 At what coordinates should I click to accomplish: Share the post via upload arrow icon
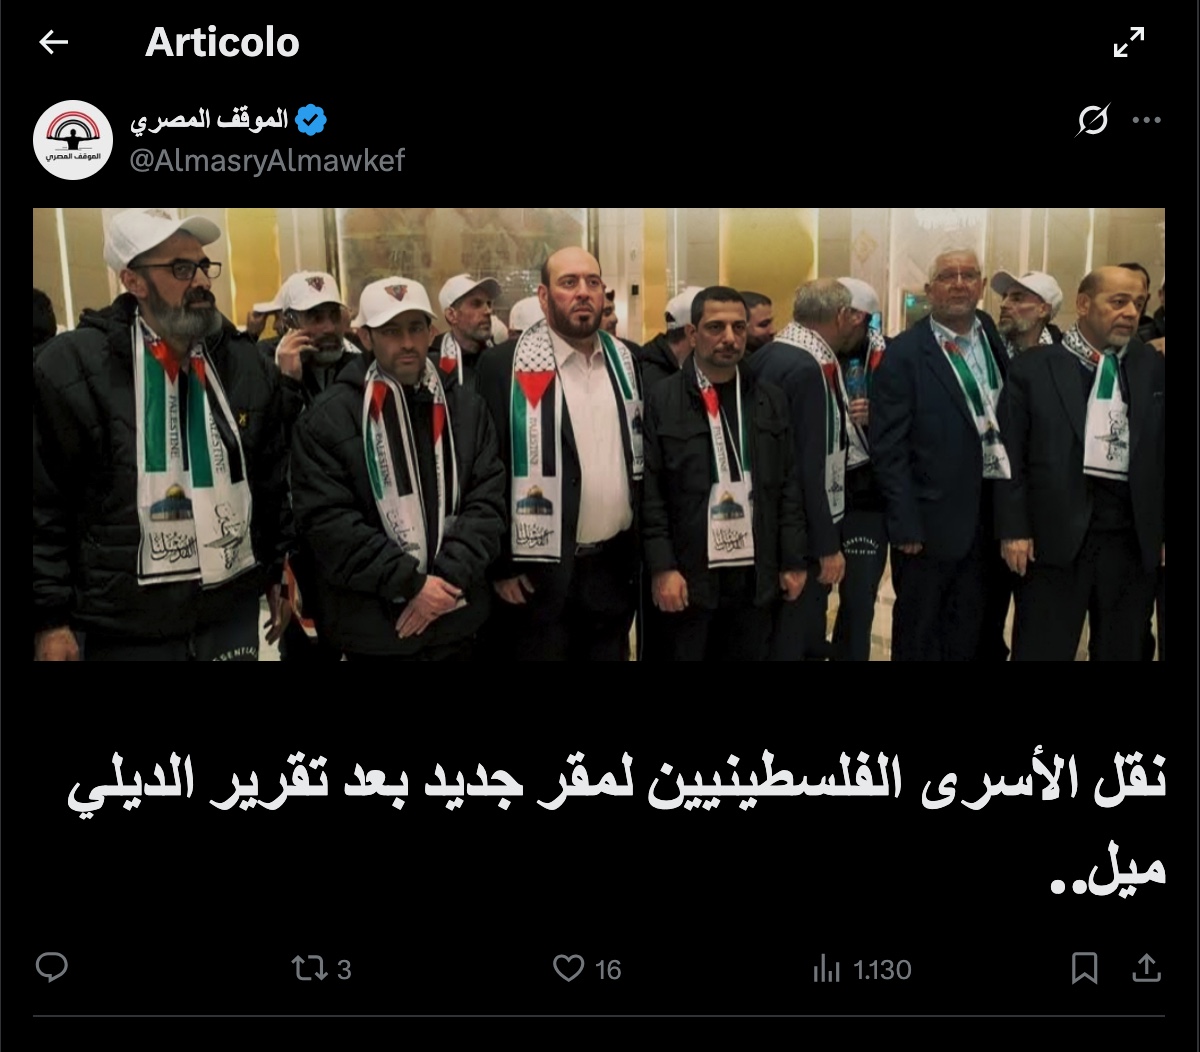tap(1147, 968)
